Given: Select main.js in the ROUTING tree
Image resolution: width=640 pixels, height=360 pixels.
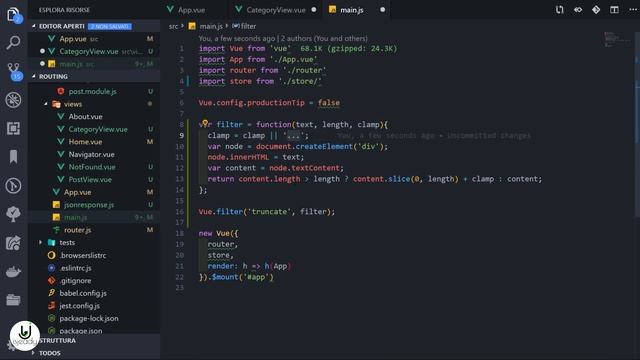Looking at the screenshot, I should (94, 217).
